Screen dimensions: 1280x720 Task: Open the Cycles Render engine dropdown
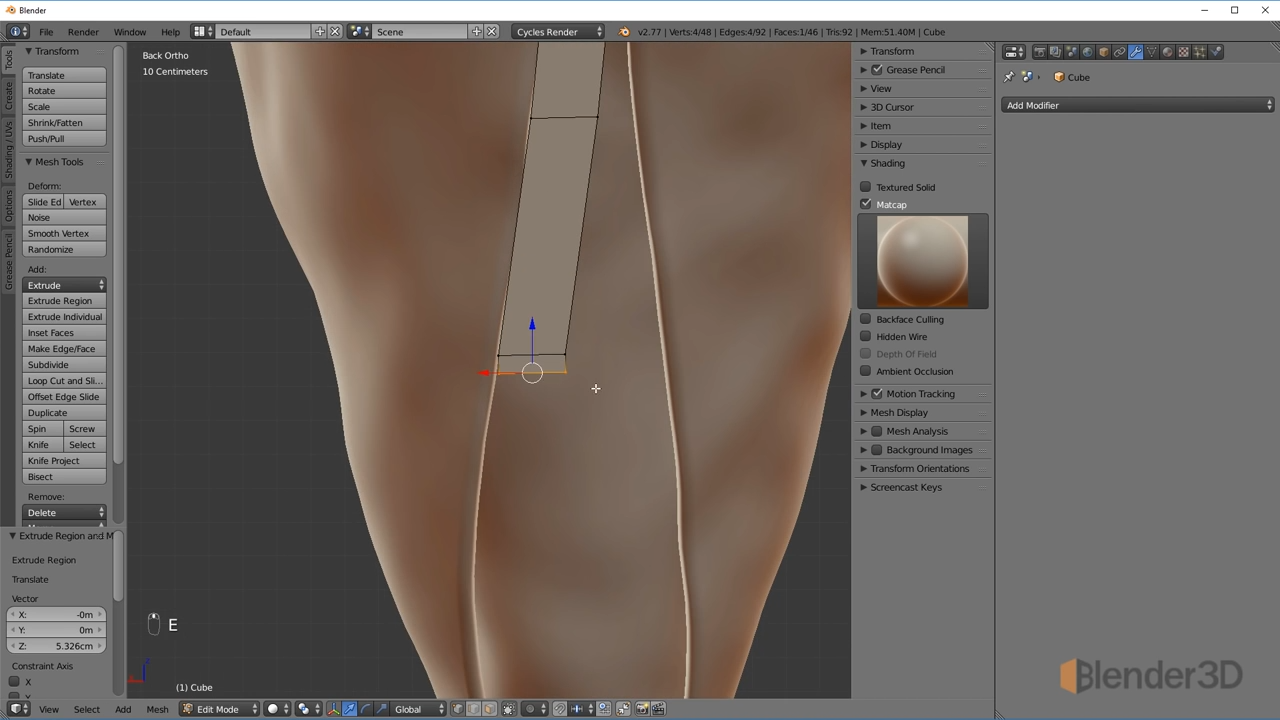(x=558, y=32)
